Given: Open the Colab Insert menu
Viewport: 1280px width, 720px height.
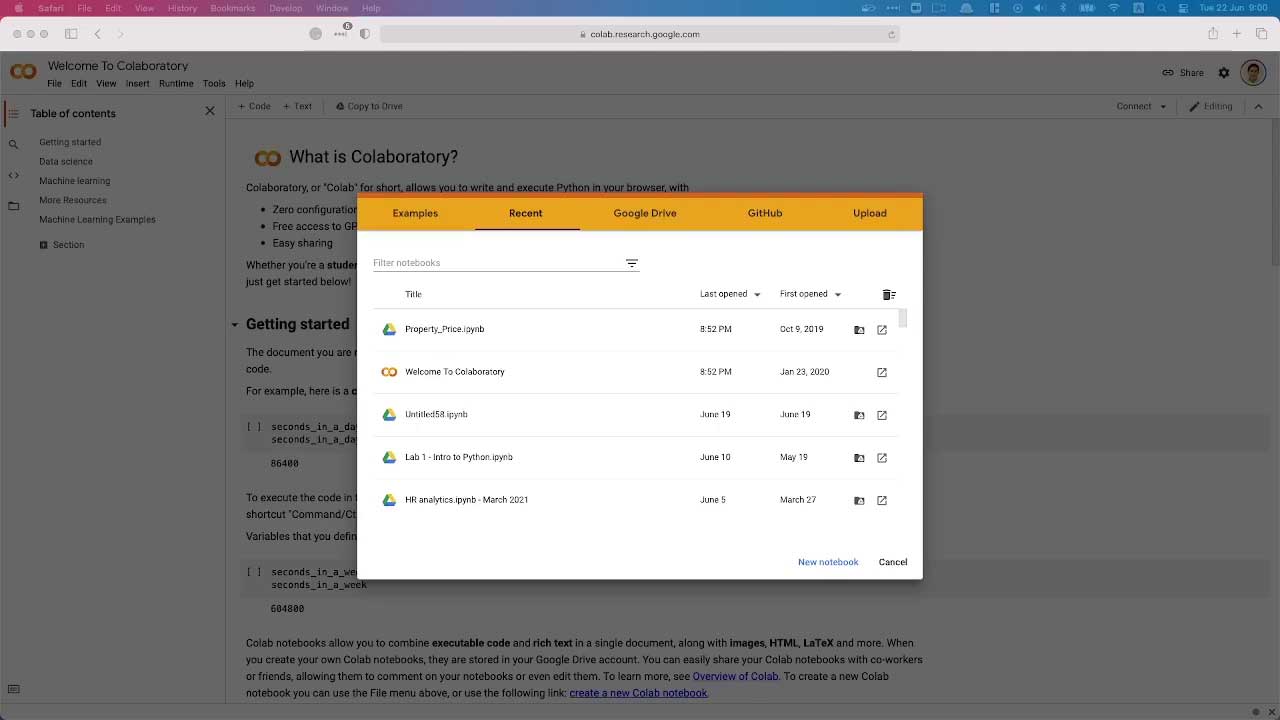Looking at the screenshot, I should (137, 84).
